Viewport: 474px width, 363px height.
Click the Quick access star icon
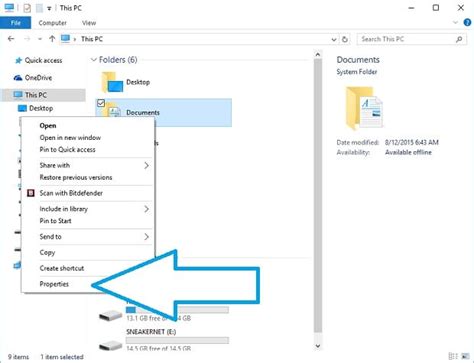click(19, 60)
